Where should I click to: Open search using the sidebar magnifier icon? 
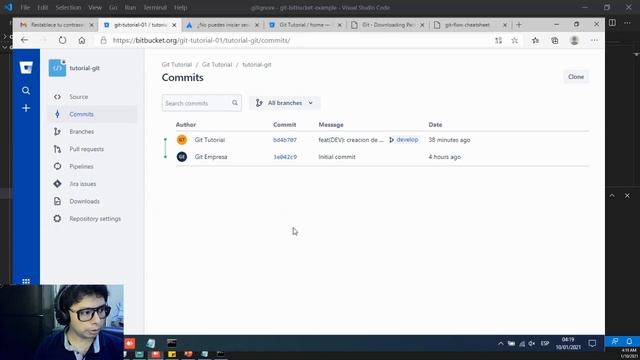[x=26, y=91]
